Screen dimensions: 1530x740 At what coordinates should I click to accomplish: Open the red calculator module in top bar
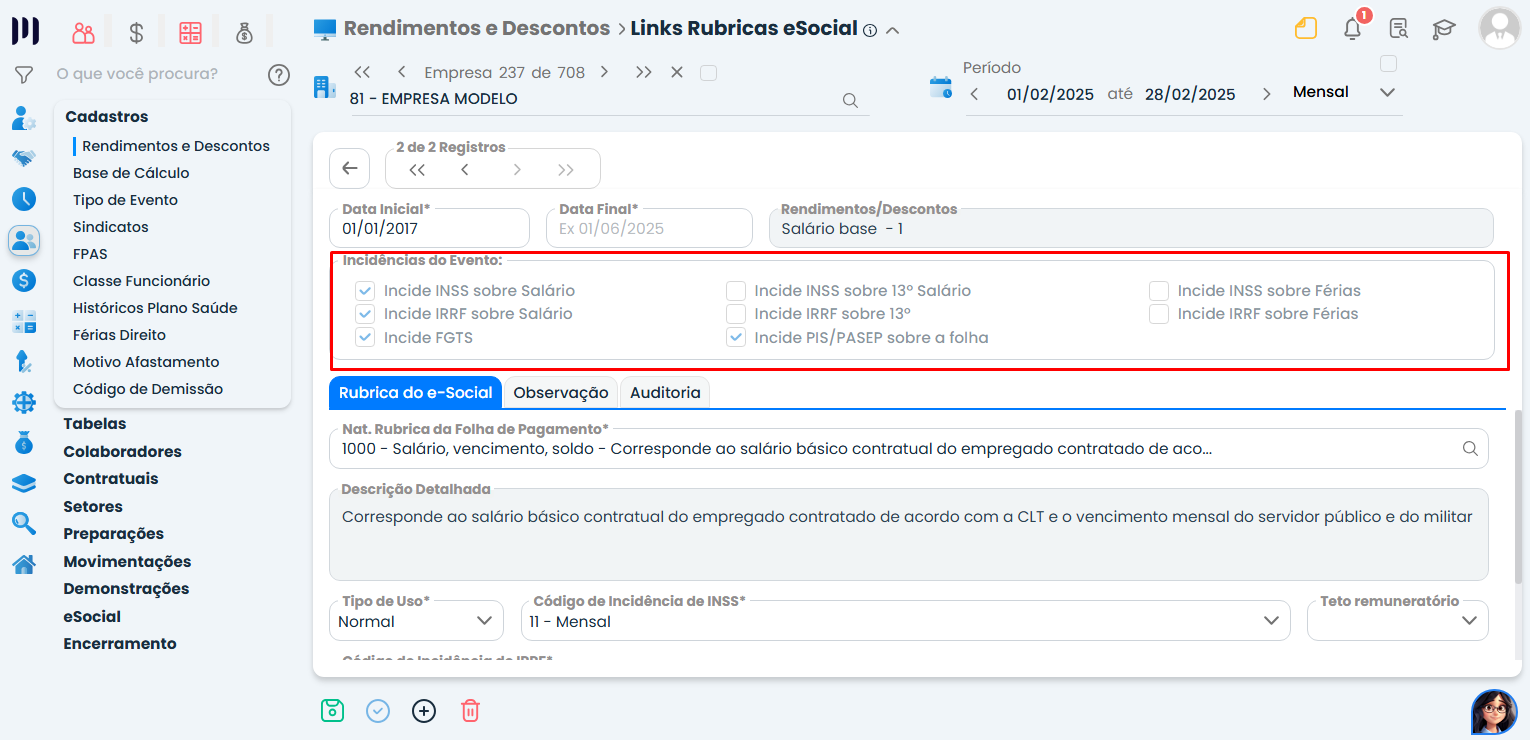[x=190, y=32]
